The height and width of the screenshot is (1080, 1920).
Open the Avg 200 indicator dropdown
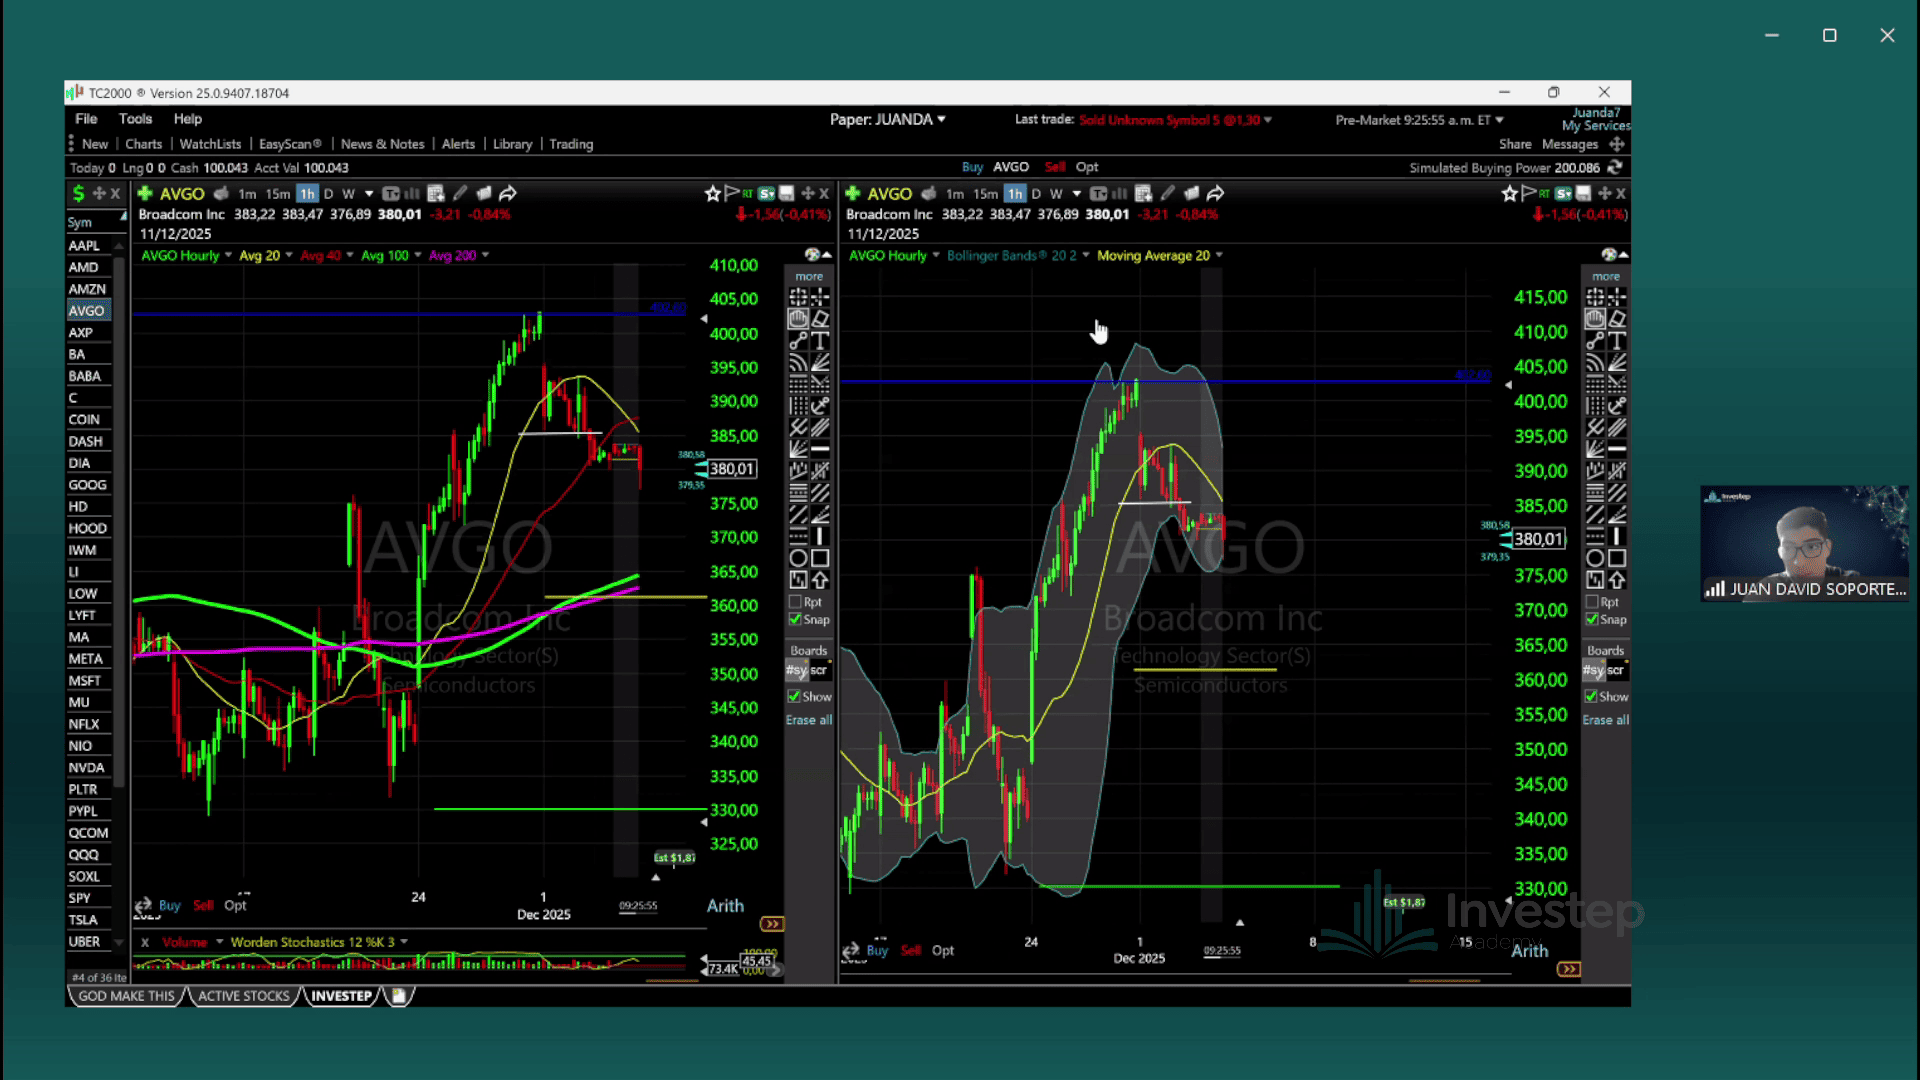pyautogui.click(x=485, y=255)
